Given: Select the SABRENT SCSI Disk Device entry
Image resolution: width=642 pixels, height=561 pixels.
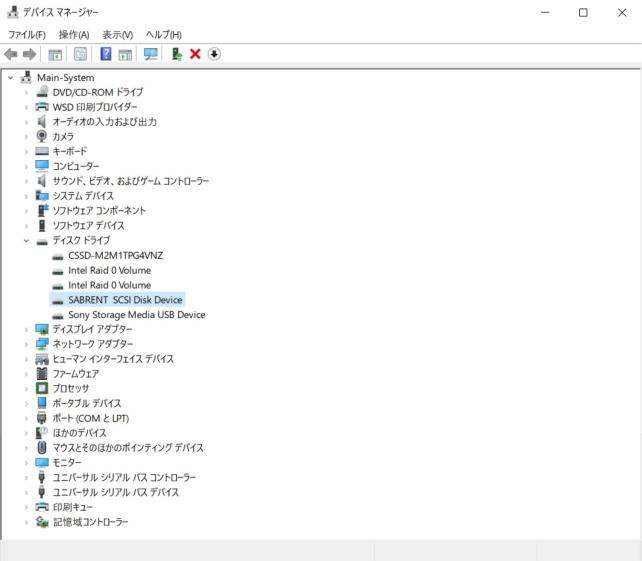Looking at the screenshot, I should pos(125,300).
